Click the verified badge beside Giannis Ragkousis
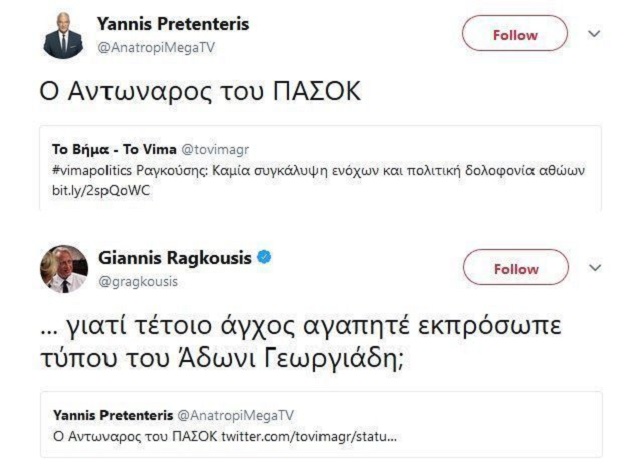Screen dimensions: 640x465 pos(264,258)
